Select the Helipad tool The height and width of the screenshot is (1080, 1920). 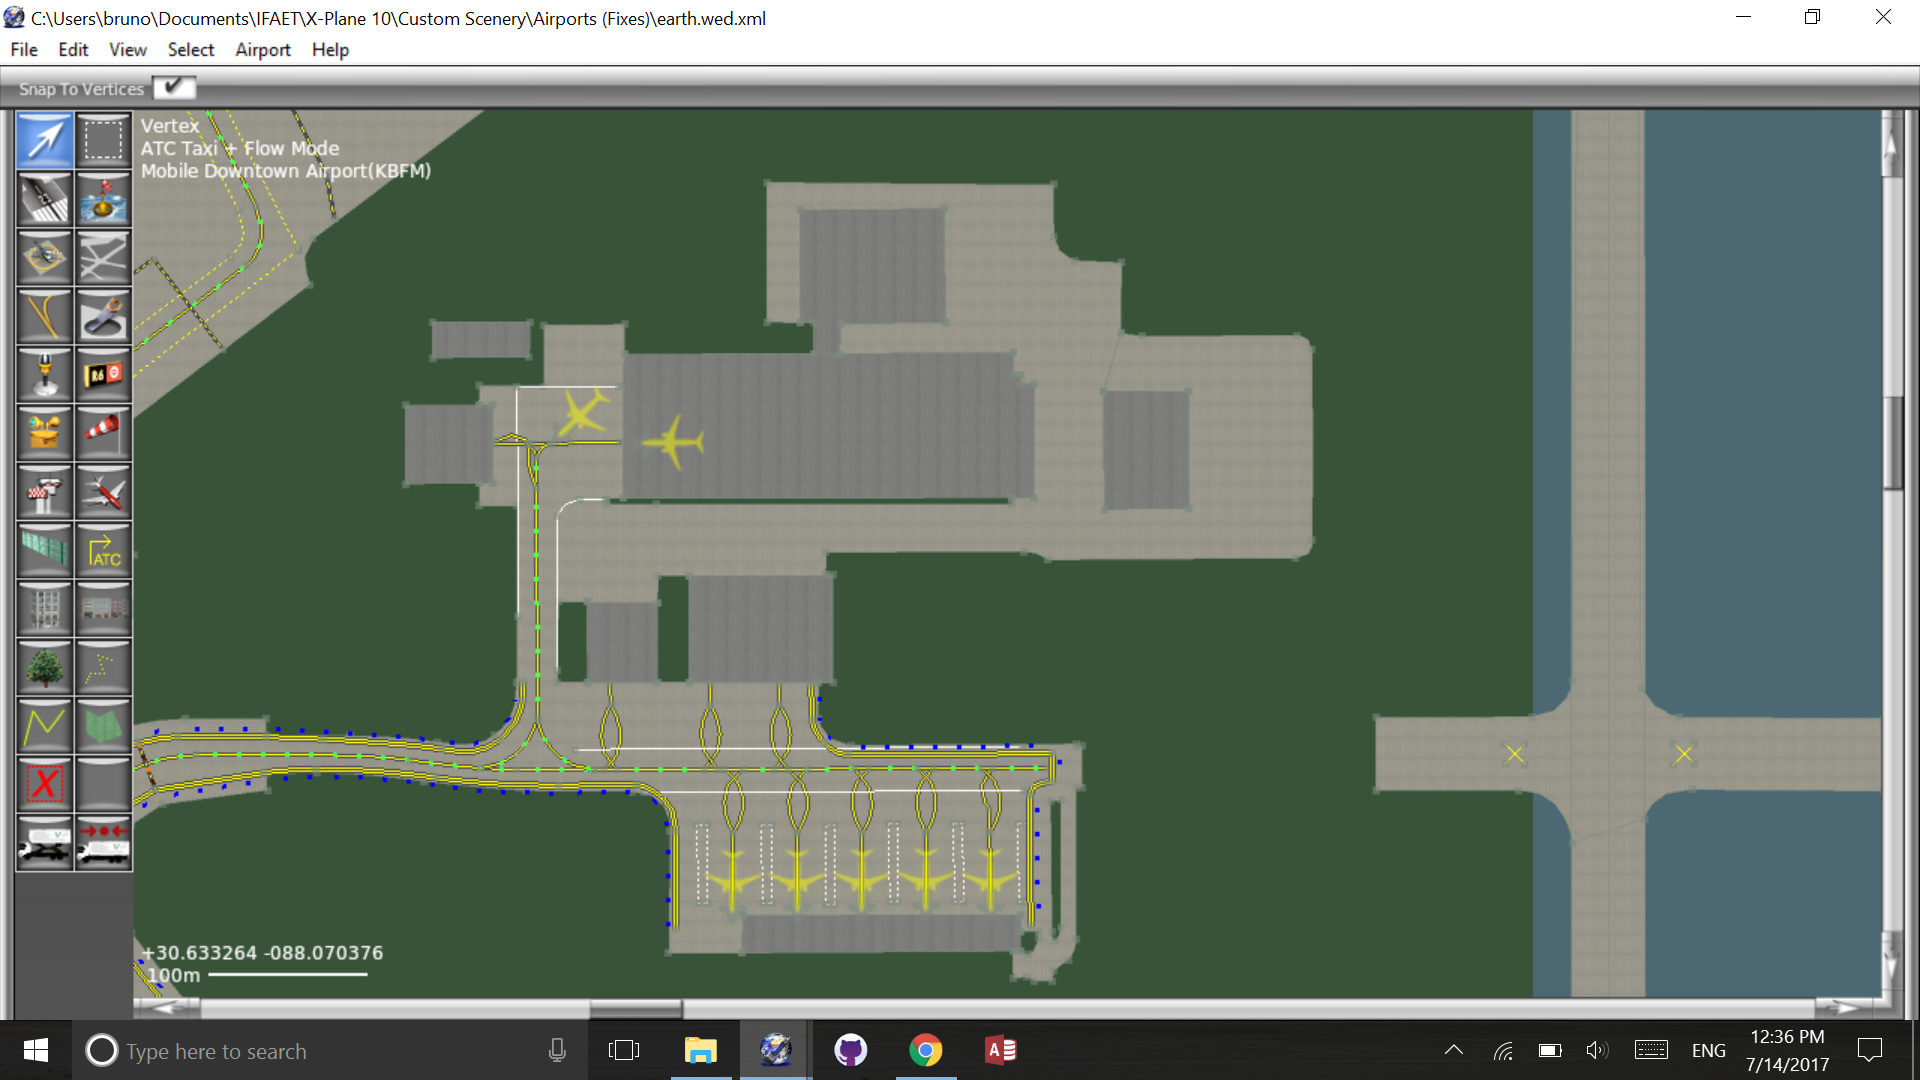pyautogui.click(x=45, y=257)
